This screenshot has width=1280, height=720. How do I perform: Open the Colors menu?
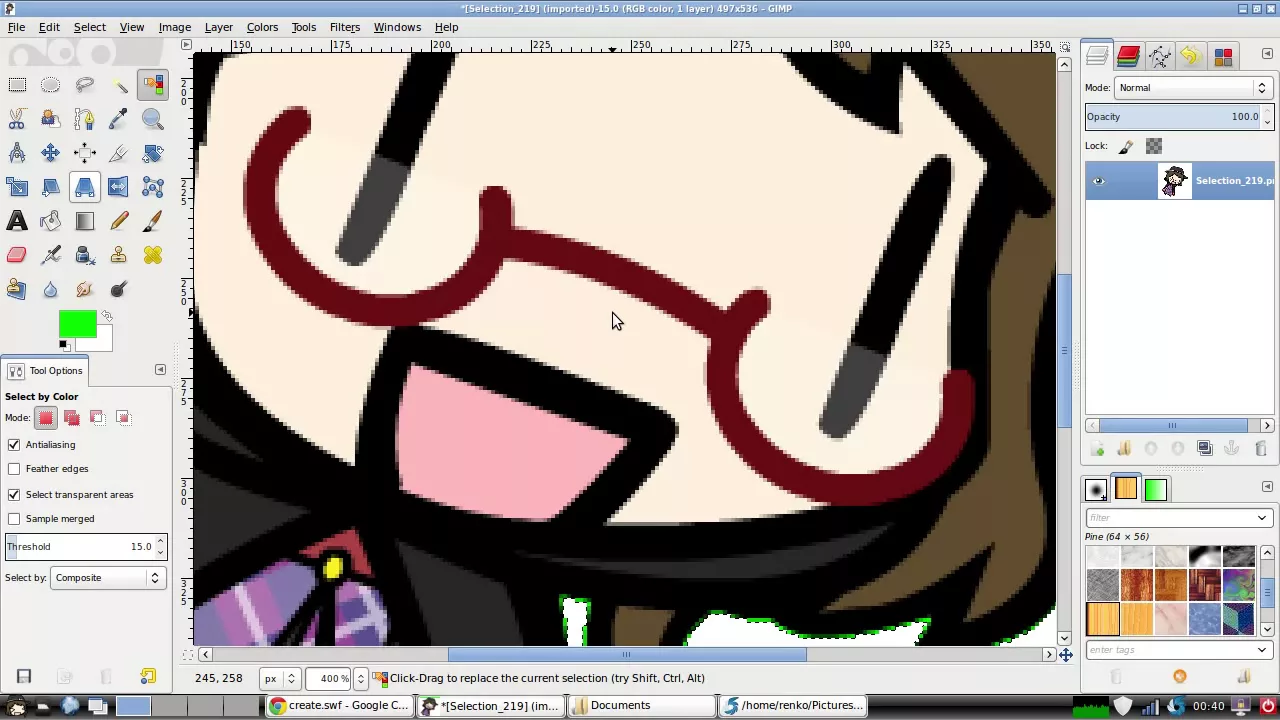point(262,27)
